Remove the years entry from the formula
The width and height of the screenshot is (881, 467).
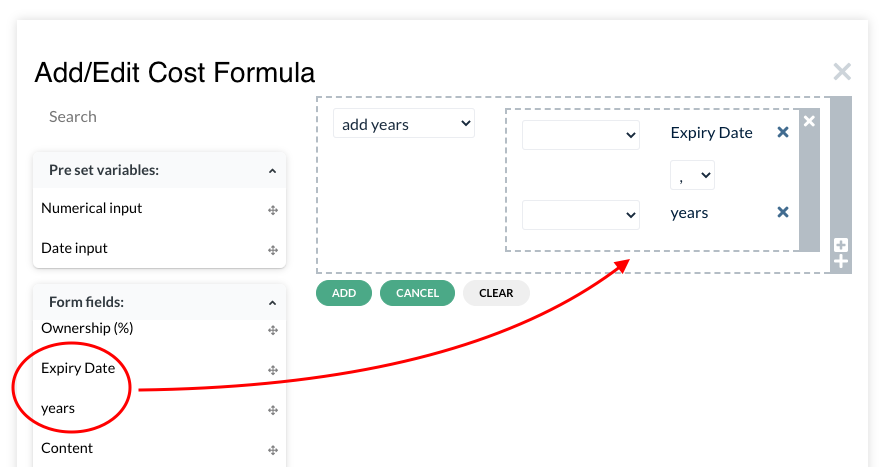(783, 212)
